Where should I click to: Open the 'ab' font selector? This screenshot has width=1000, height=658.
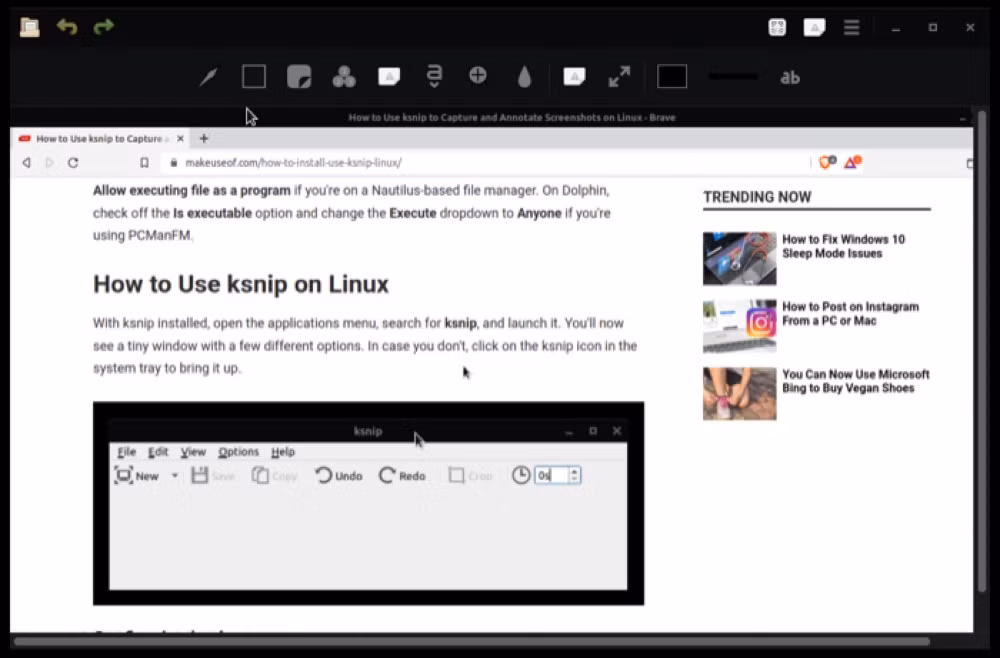pos(790,77)
